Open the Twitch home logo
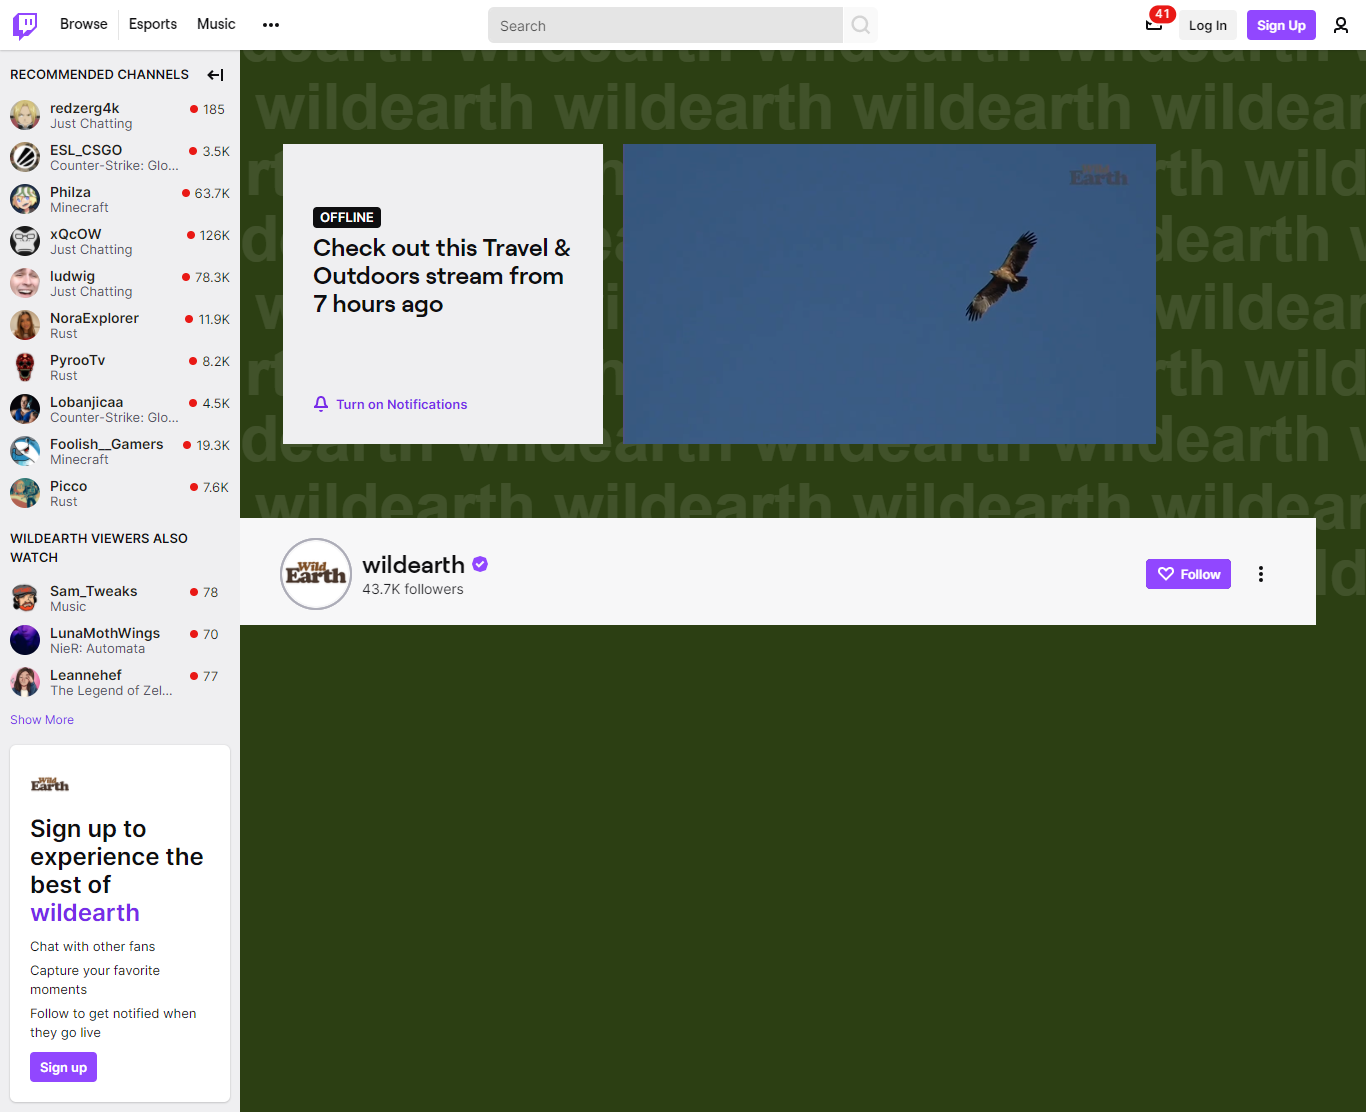Screen dimensions: 1366x1112 click(25, 25)
